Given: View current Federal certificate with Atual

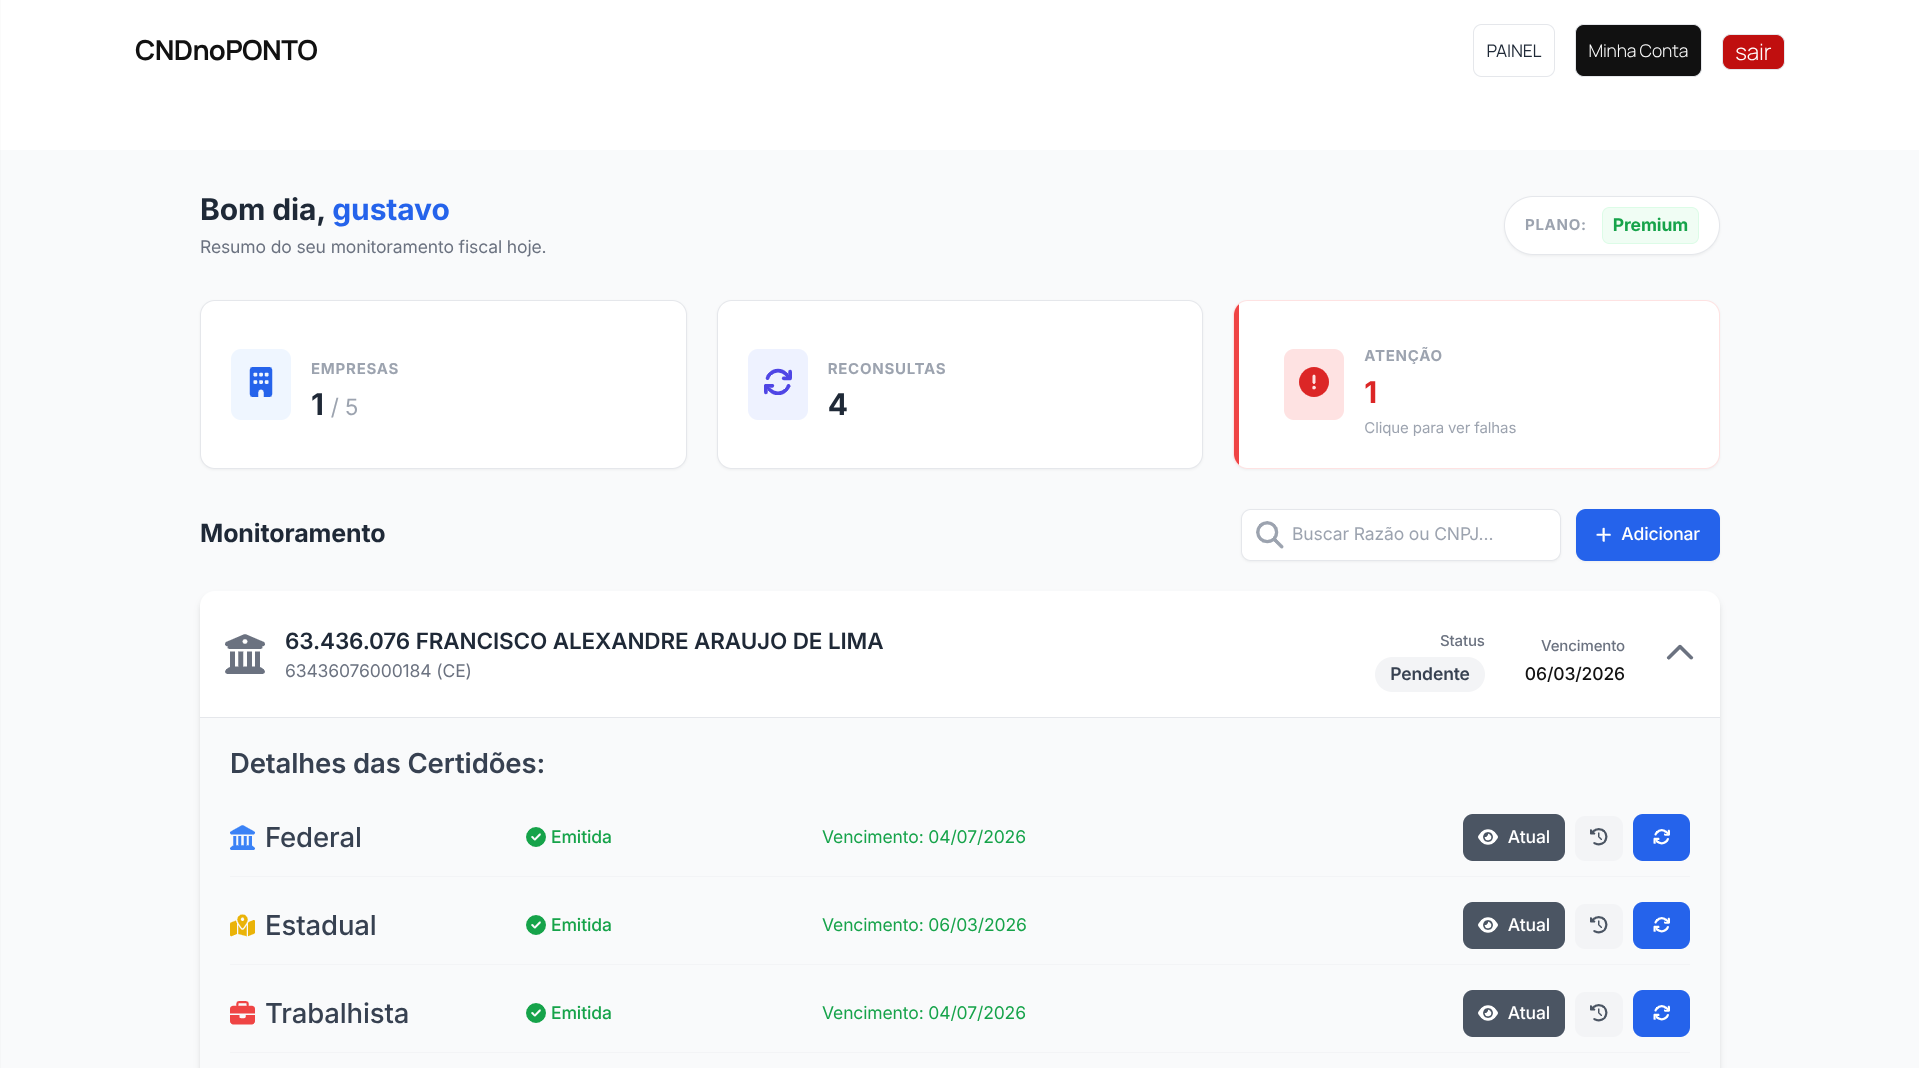Looking at the screenshot, I should click(x=1513, y=837).
